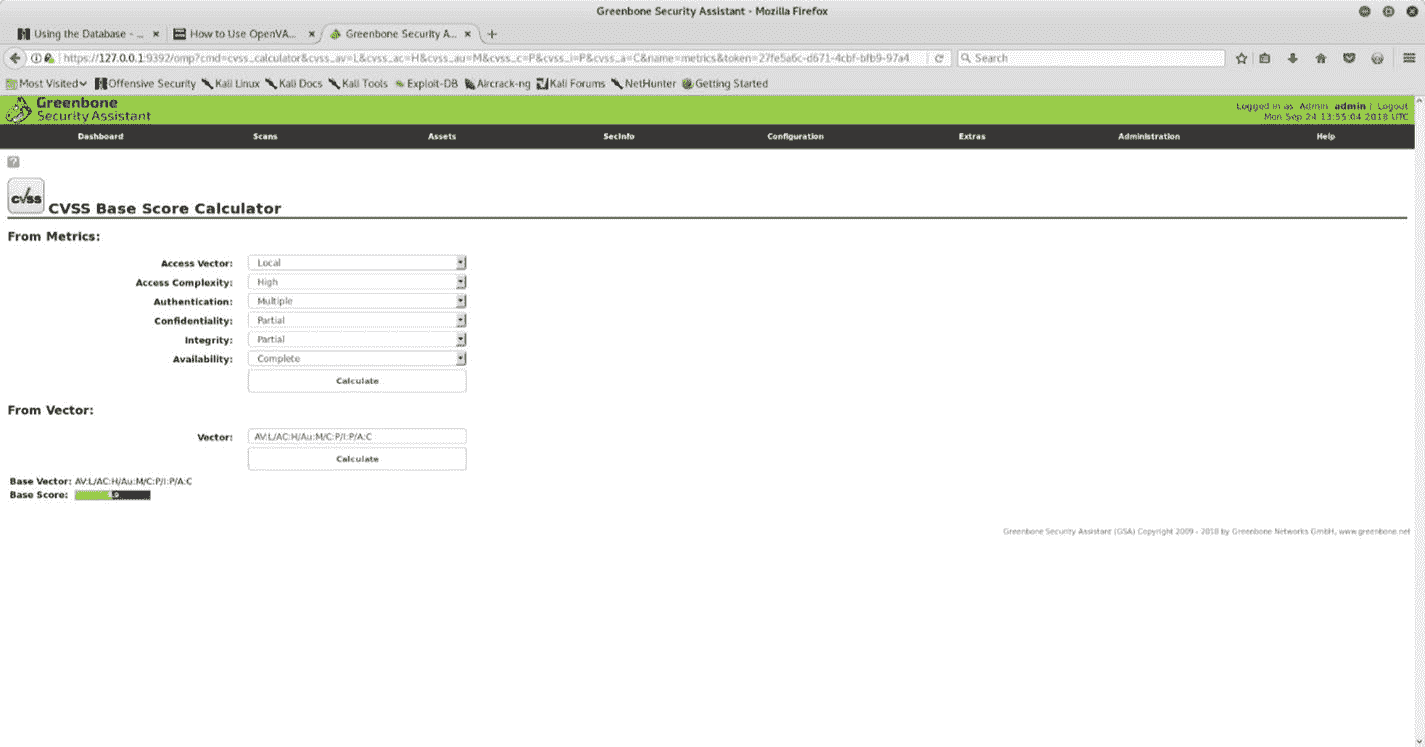The image size is (1425, 747).
Task: Go back with the browser back arrow
Action: pyautogui.click(x=15, y=58)
